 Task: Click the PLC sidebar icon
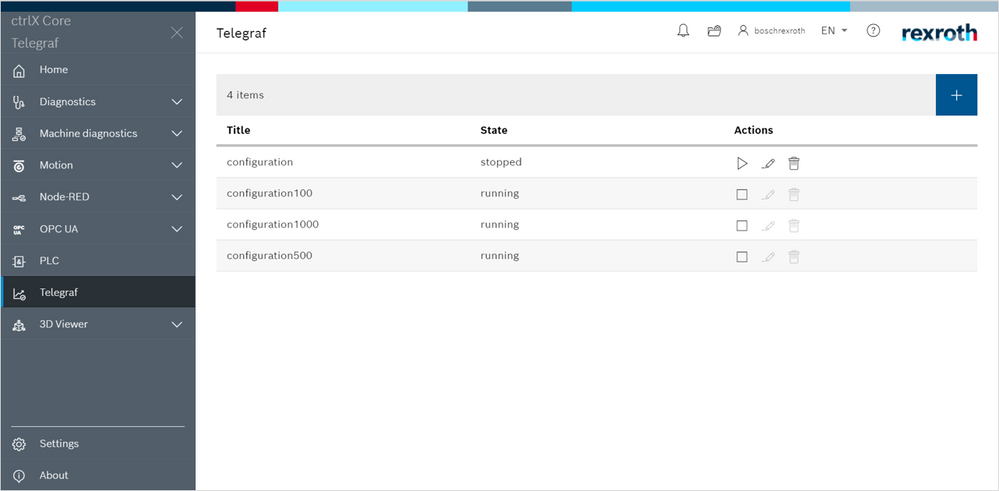click(19, 261)
